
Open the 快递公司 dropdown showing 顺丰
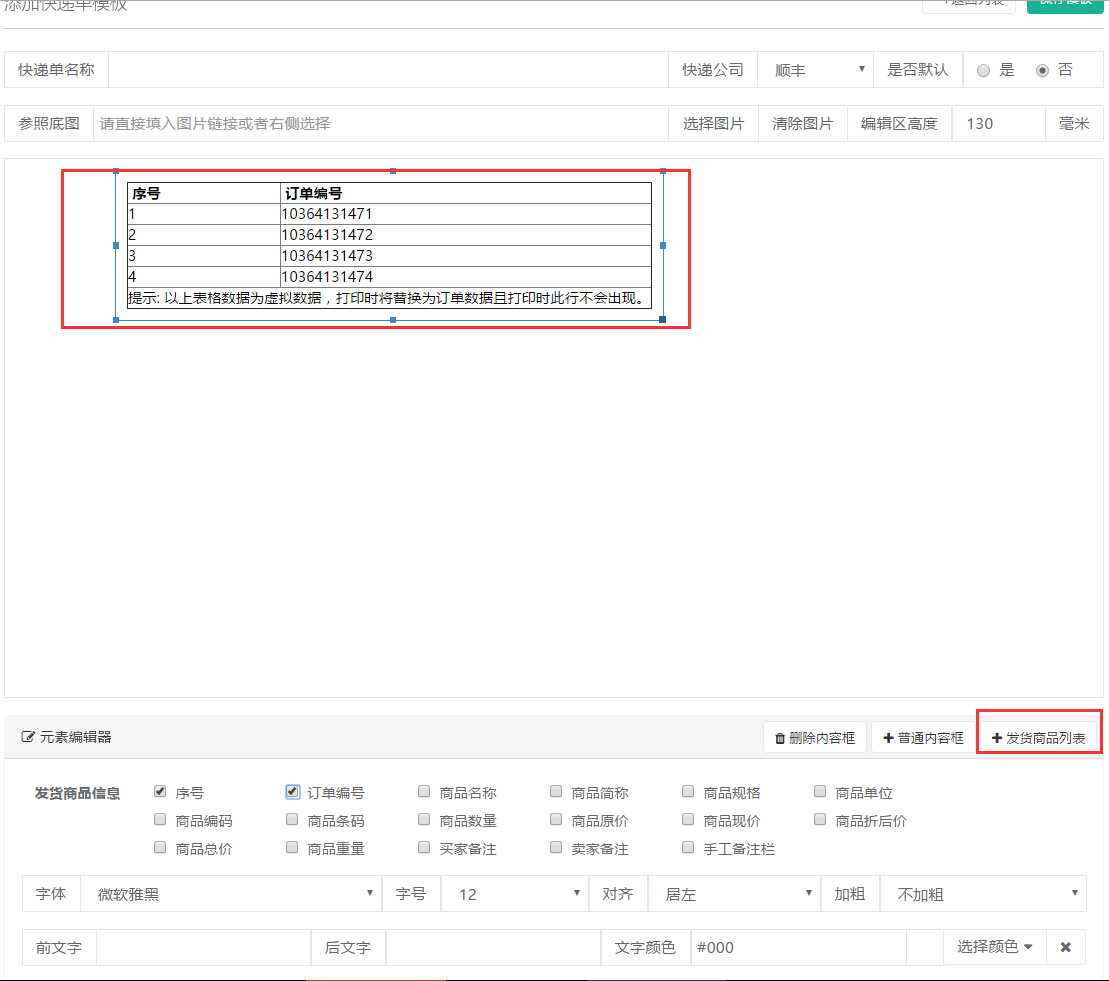point(815,70)
